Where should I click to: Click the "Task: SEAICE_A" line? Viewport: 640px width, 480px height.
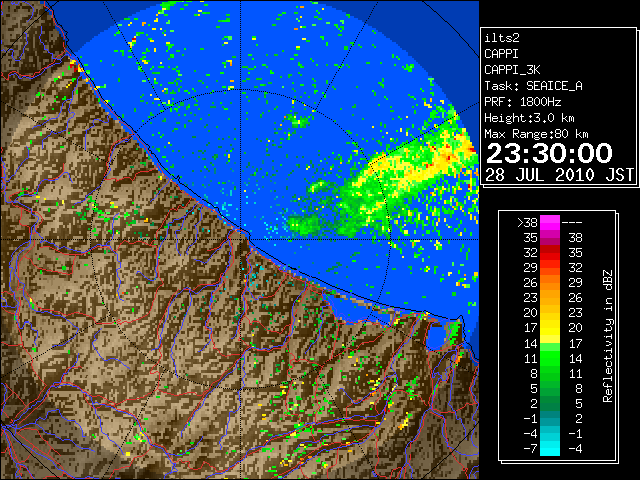click(533, 86)
